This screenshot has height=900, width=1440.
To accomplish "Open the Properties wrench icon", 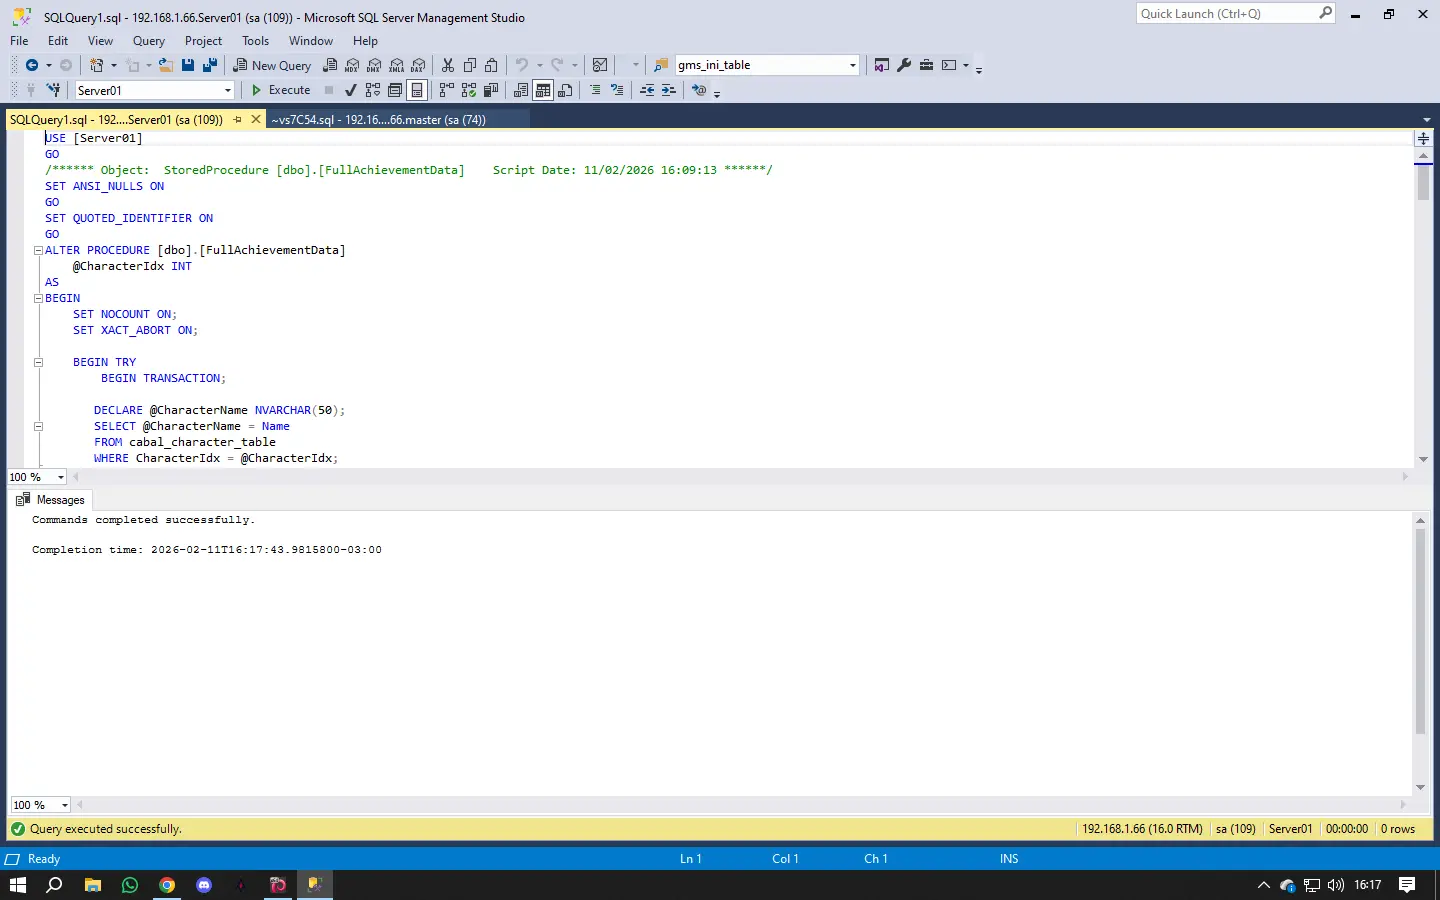I will coord(904,65).
